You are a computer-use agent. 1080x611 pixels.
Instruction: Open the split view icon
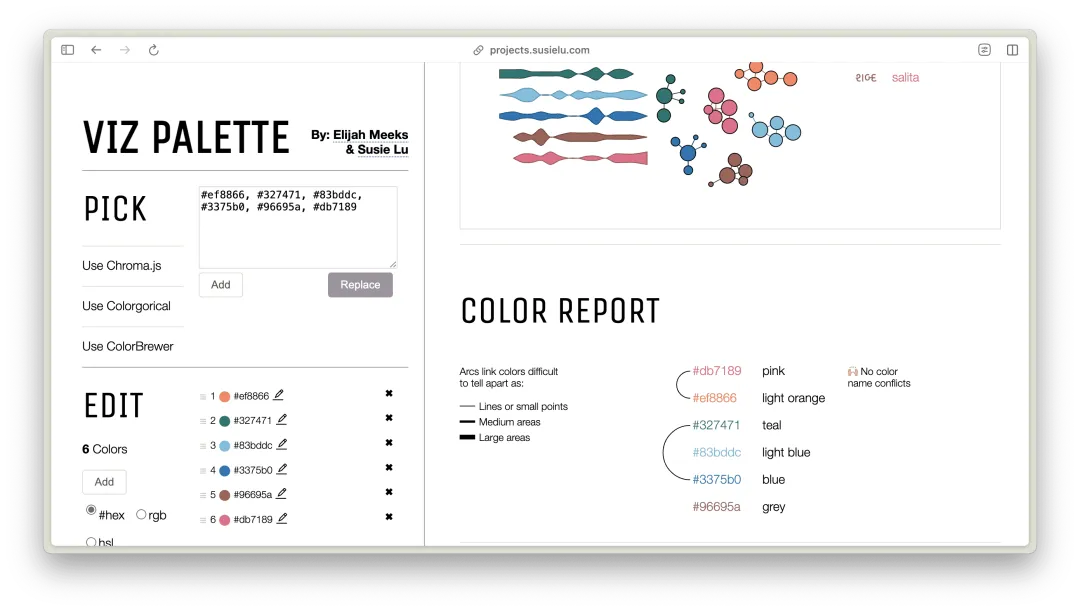[x=1012, y=50]
